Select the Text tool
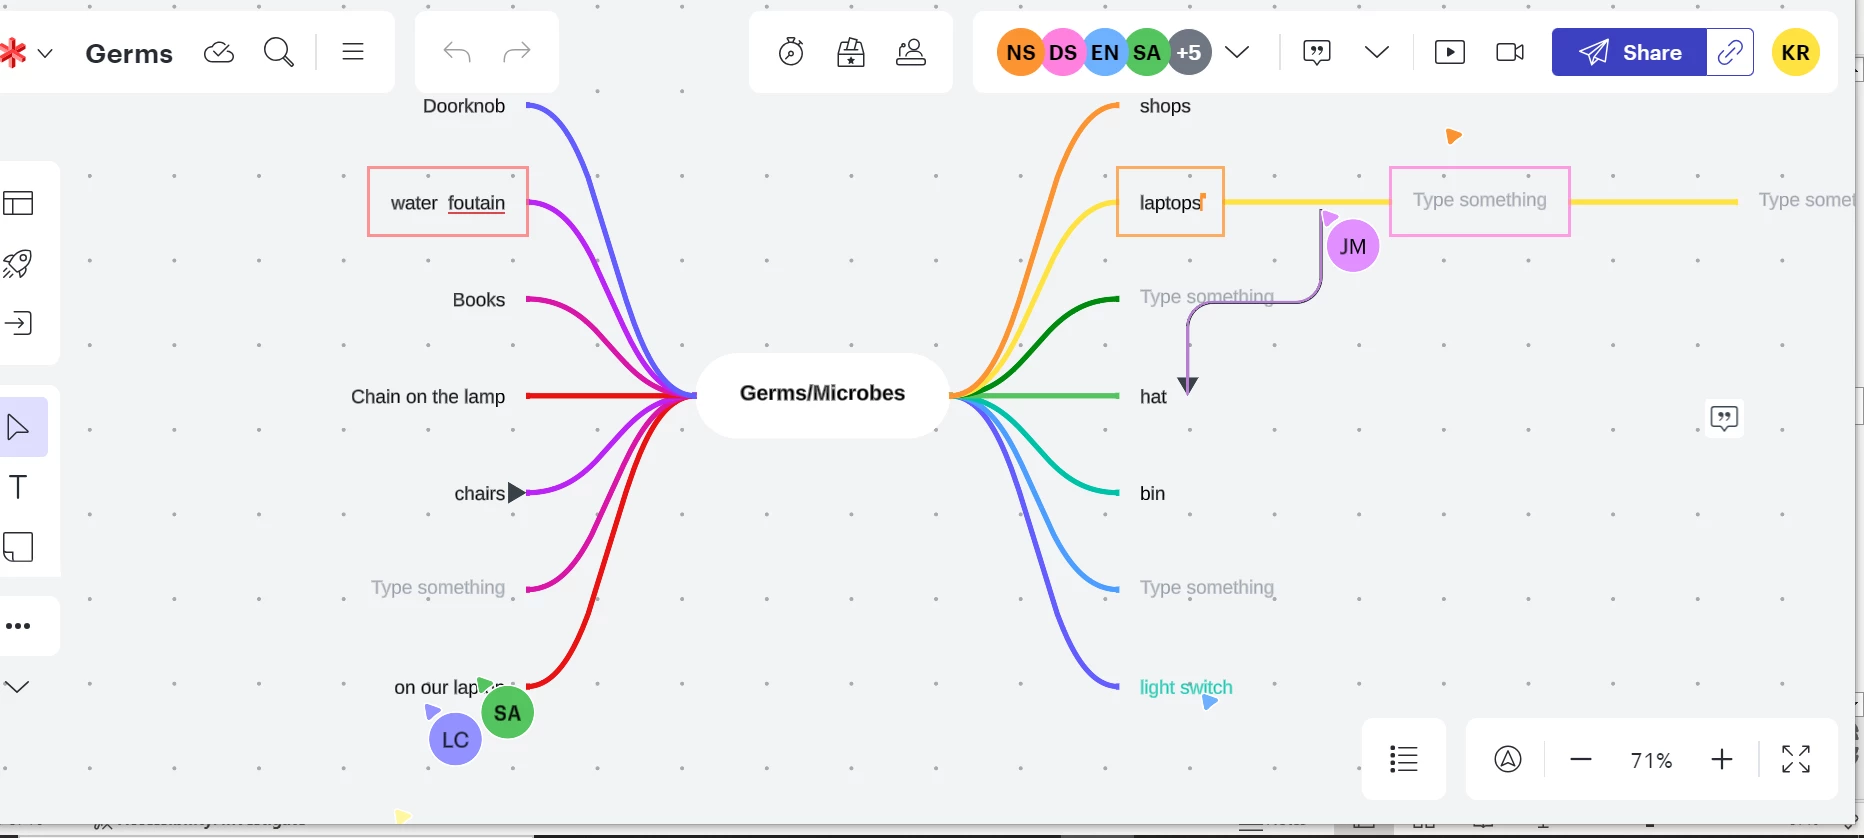This screenshot has height=838, width=1864. pos(18,487)
